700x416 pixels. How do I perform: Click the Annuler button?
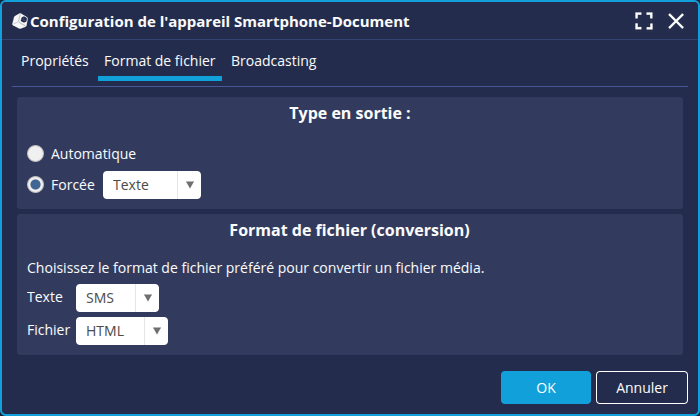642,387
